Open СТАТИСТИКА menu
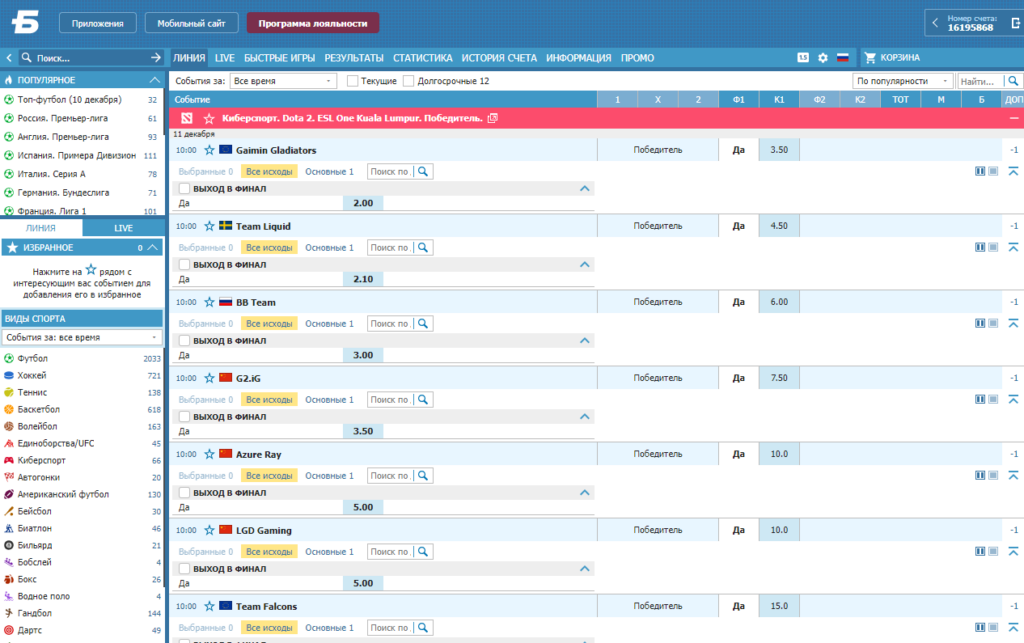This screenshot has width=1024, height=643. [423, 58]
